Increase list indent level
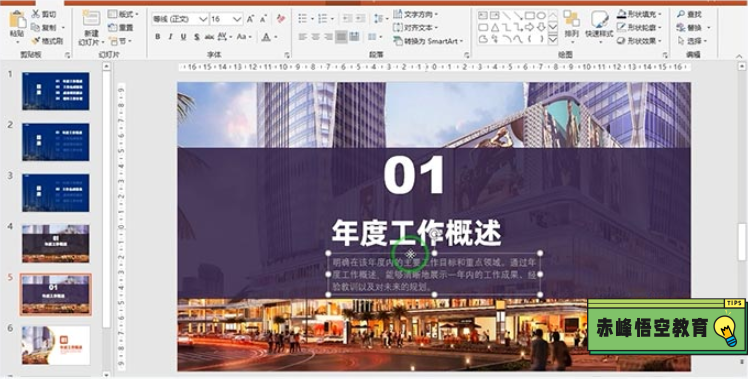The image size is (748, 379). 361,19
